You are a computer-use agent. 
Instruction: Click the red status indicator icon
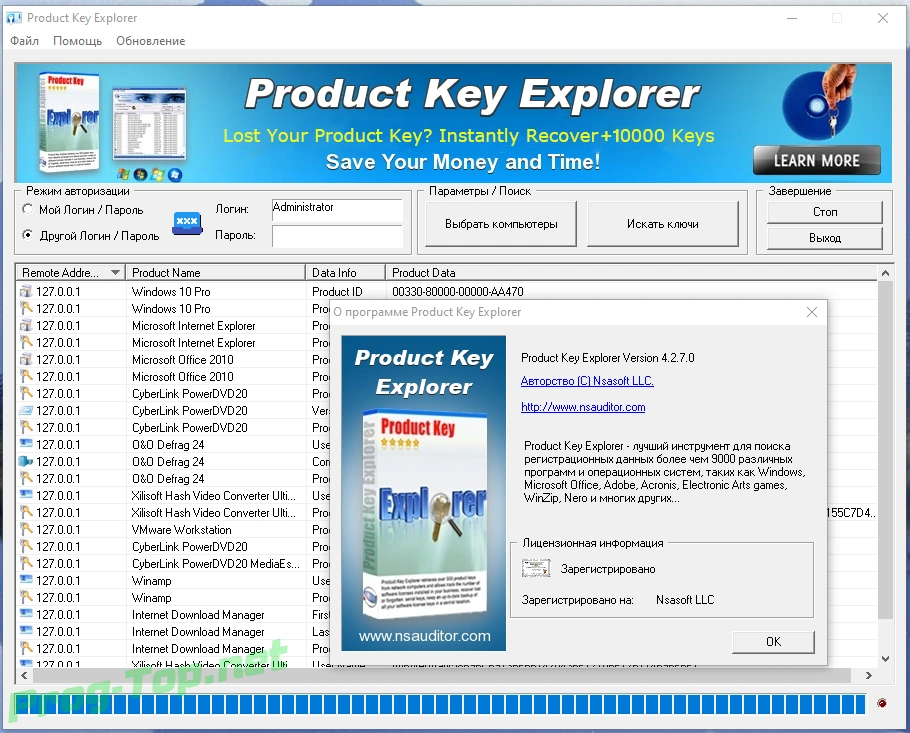click(882, 703)
